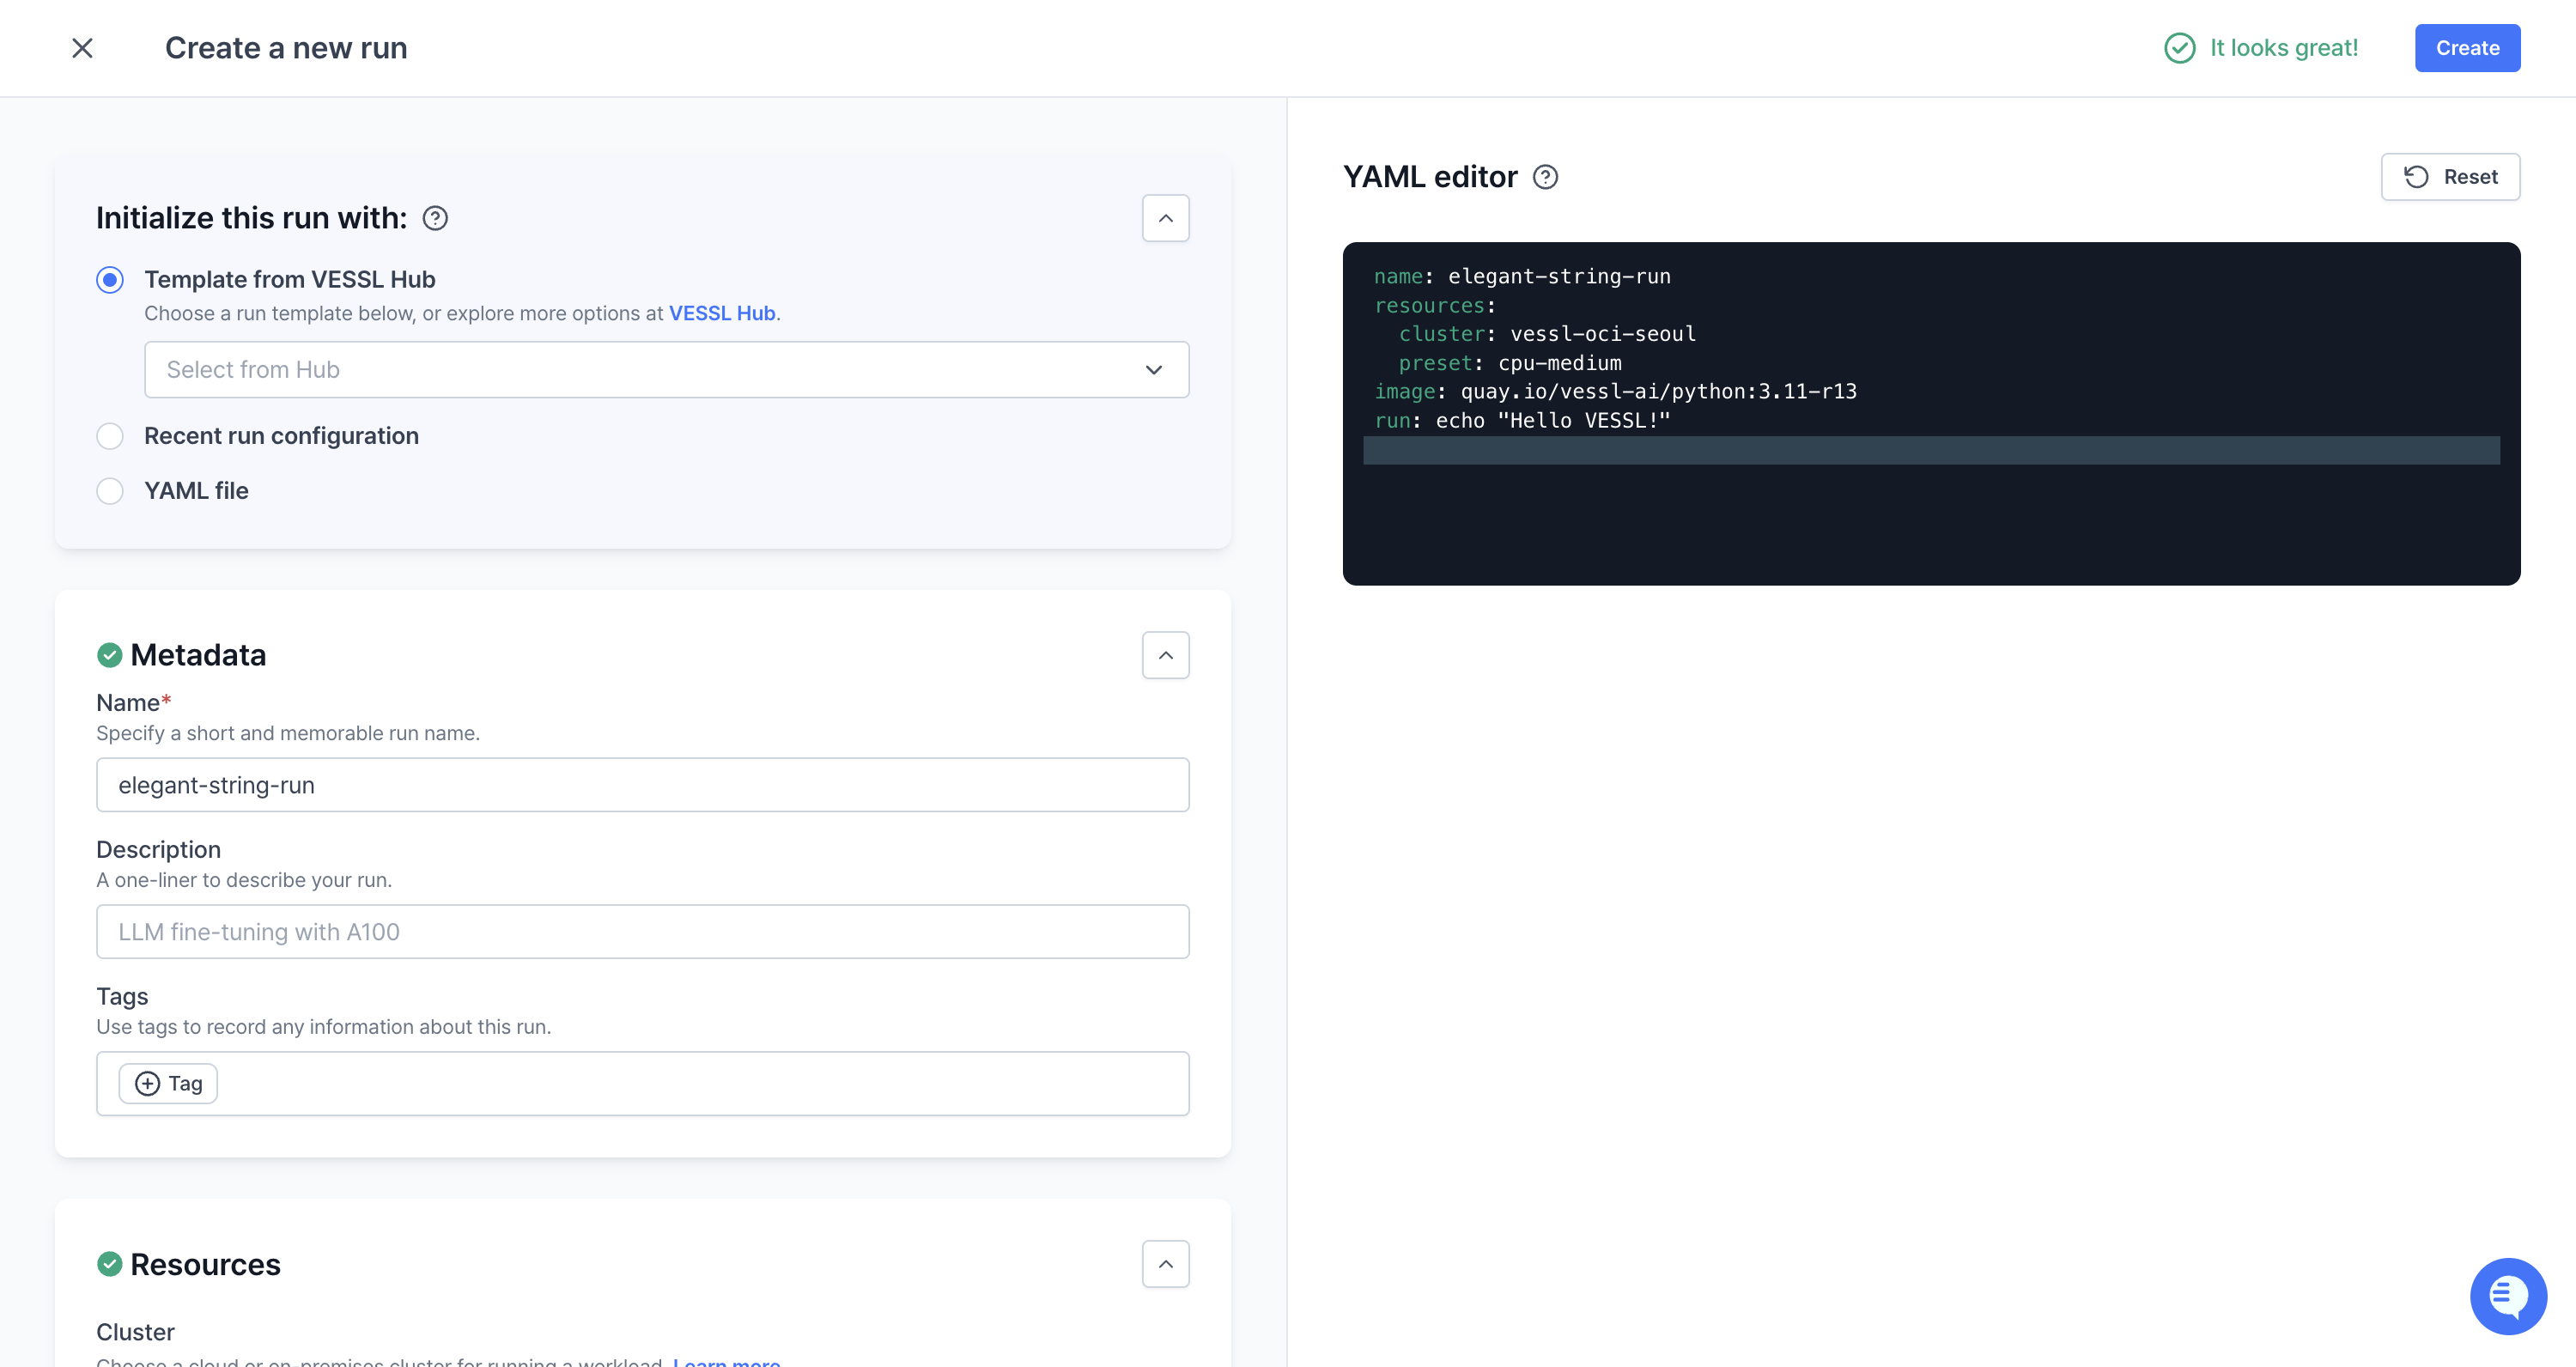
Task: Open the VESSL Hub link
Action: click(x=721, y=314)
